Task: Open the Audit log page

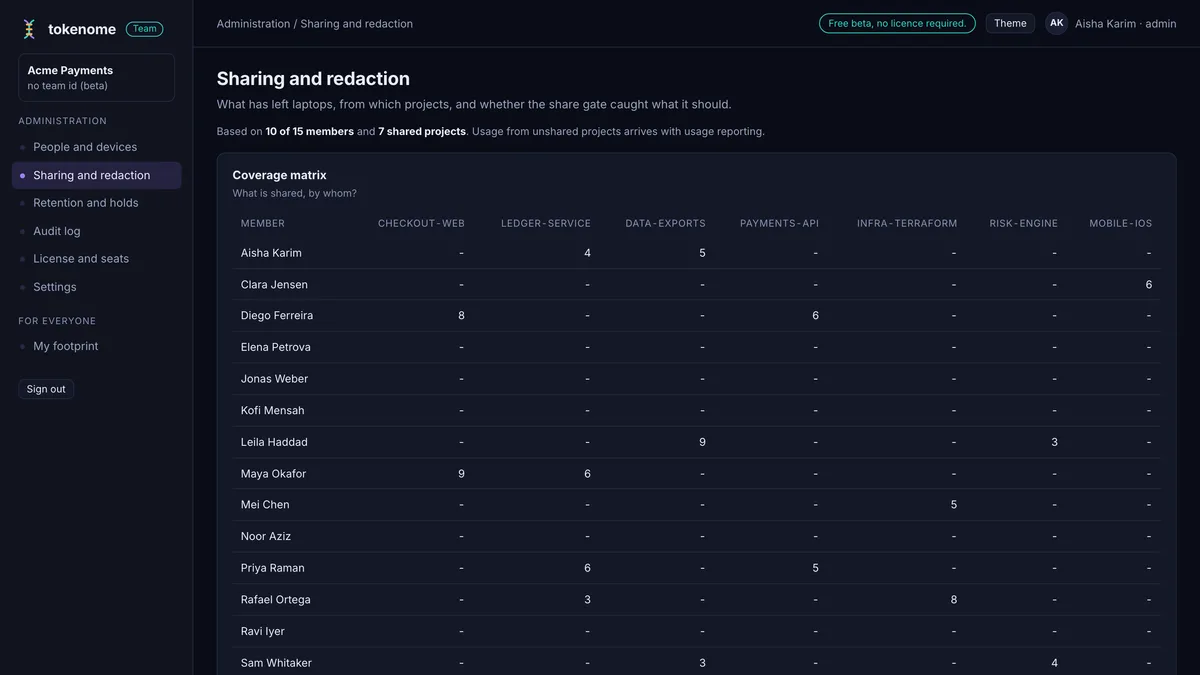Action: tap(96, 231)
